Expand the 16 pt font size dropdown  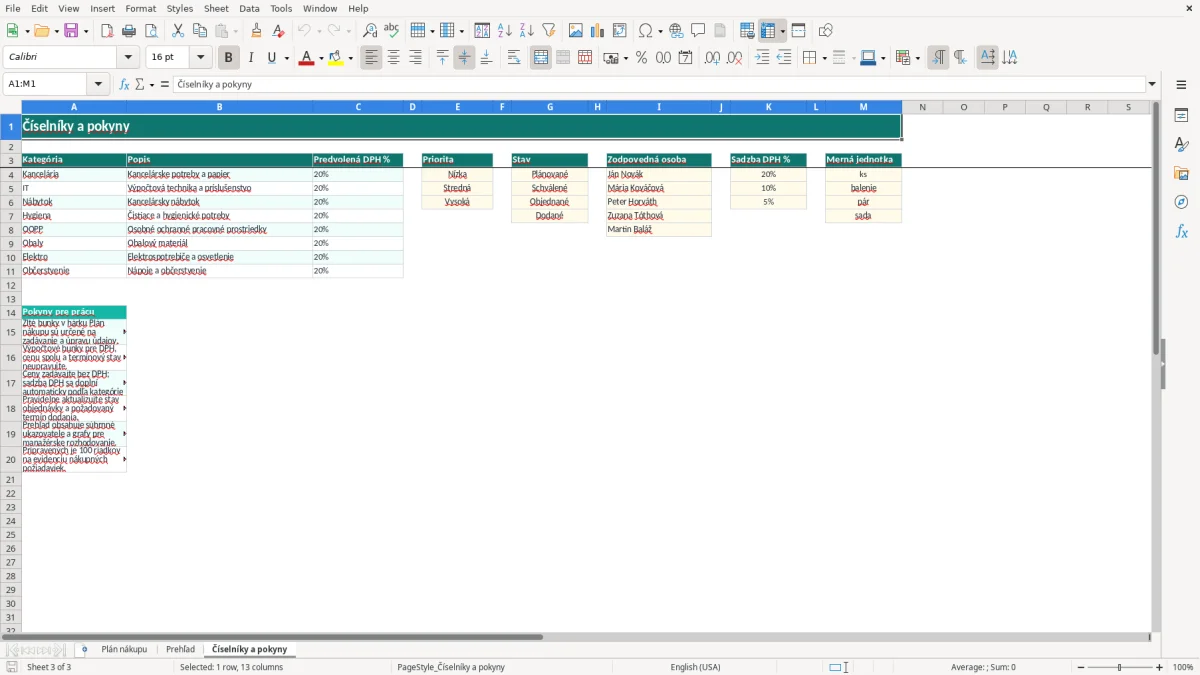tap(200, 58)
